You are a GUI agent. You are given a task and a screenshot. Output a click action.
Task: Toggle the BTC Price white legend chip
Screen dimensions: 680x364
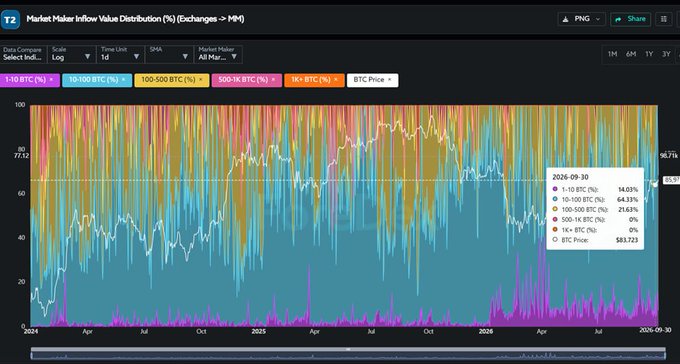pyautogui.click(x=373, y=80)
